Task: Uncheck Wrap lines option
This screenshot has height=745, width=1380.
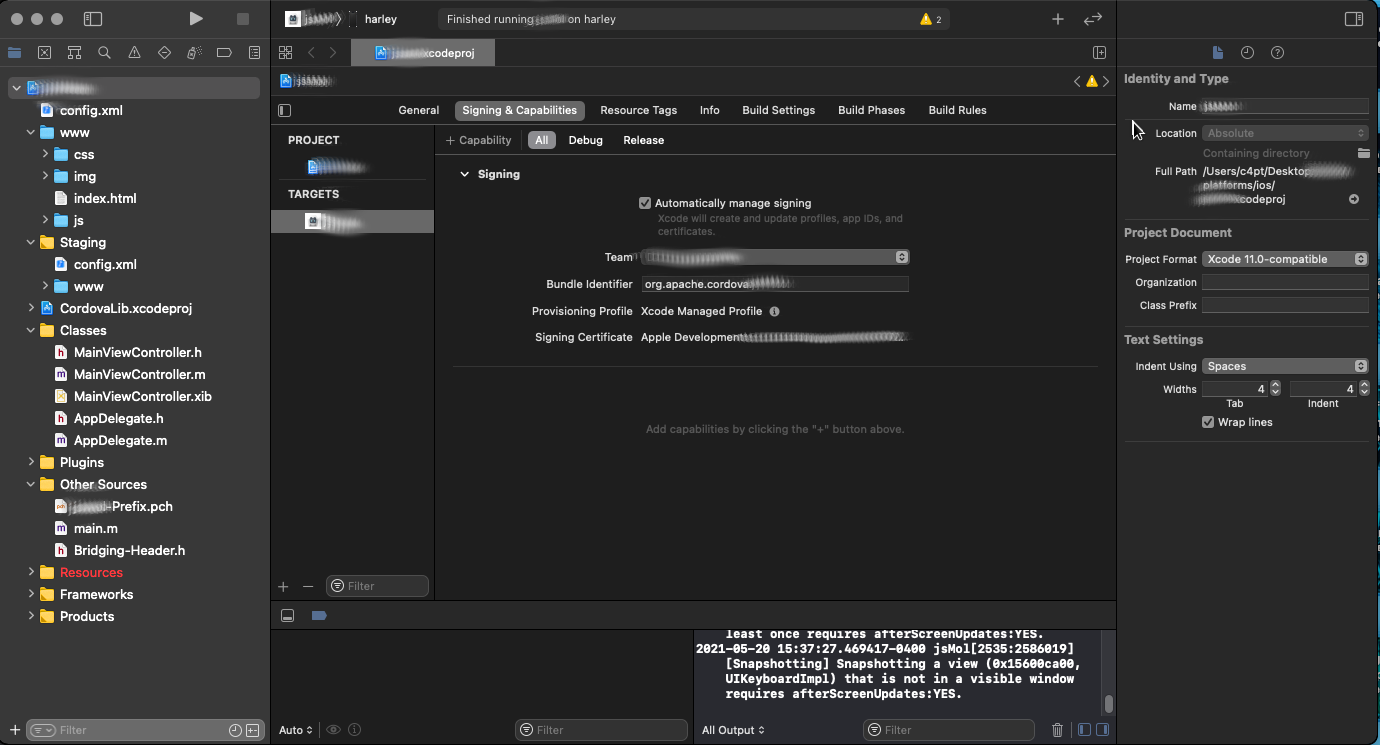Action: pyautogui.click(x=1208, y=422)
